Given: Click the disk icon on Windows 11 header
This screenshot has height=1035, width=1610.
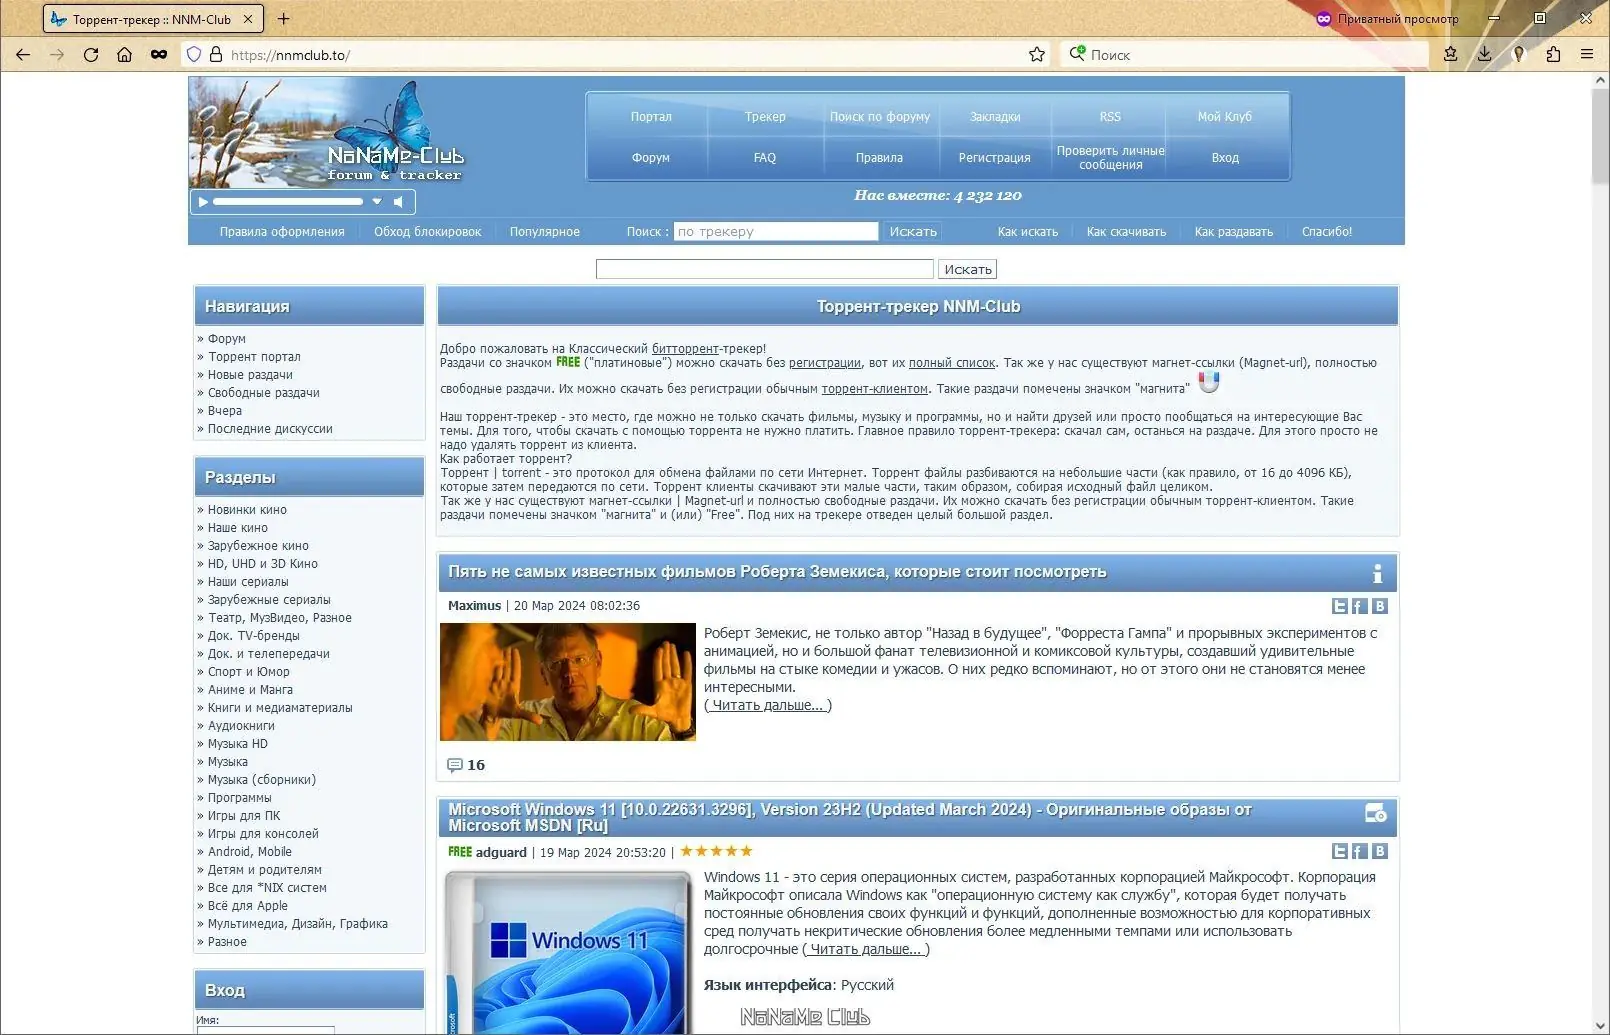Looking at the screenshot, I should (1376, 813).
